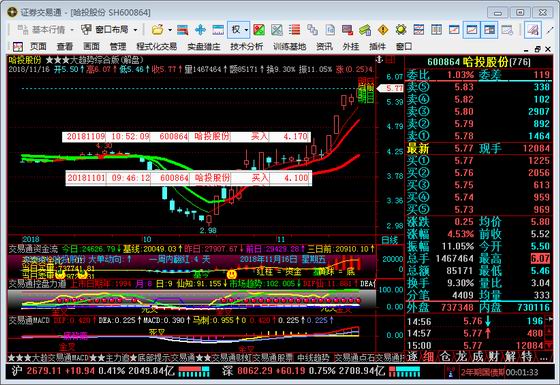Toggle the highlighted single-chart window layout button
The image size is (560, 385).
click(472, 30)
